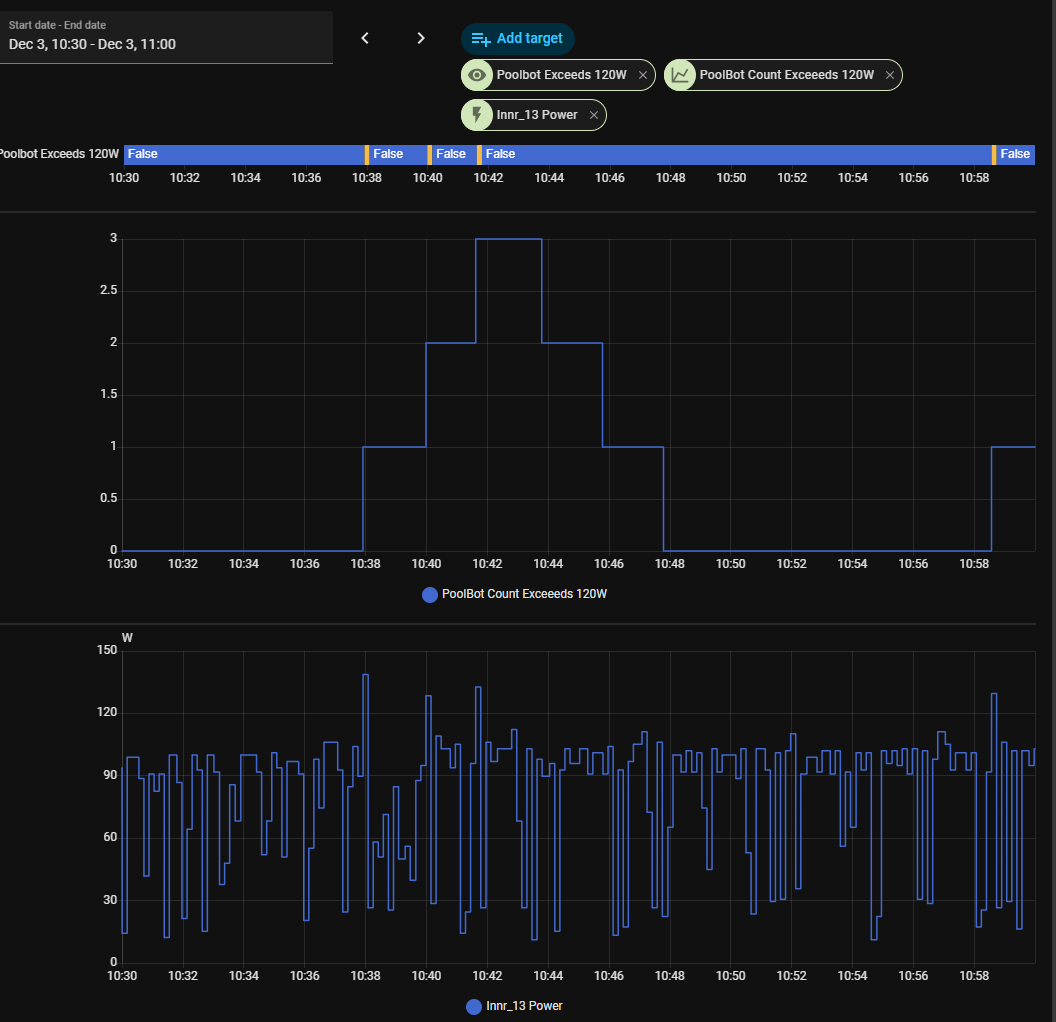Toggle PoolBot Count Exceeeds 120W legend series

click(x=523, y=594)
